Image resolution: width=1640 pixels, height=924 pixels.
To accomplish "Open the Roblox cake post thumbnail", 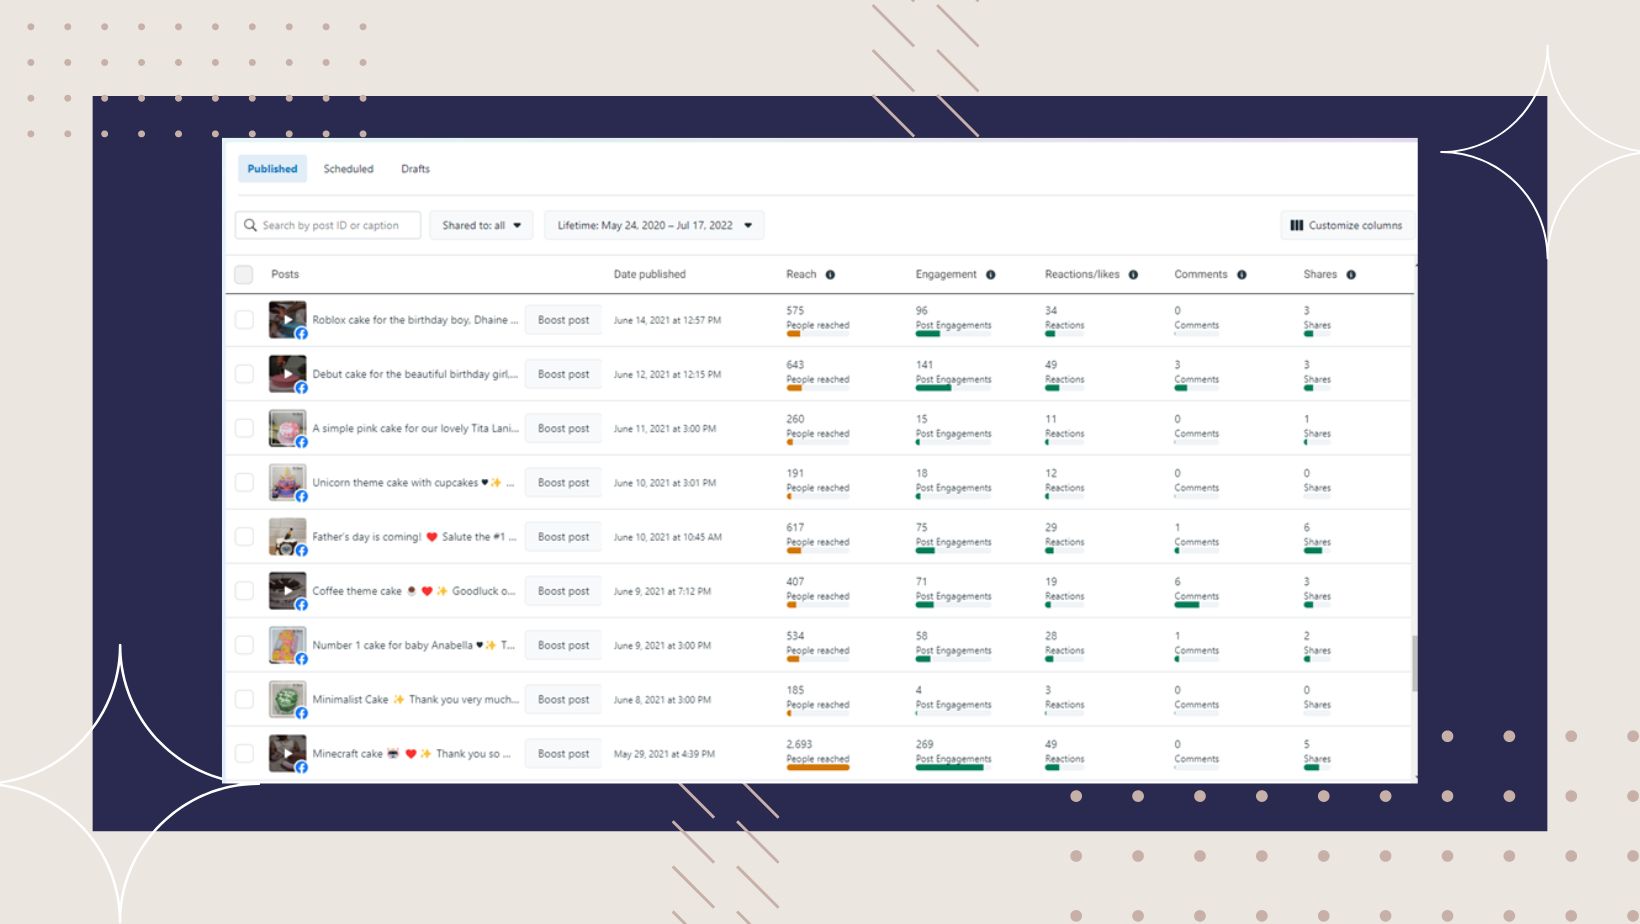I will click(x=287, y=320).
